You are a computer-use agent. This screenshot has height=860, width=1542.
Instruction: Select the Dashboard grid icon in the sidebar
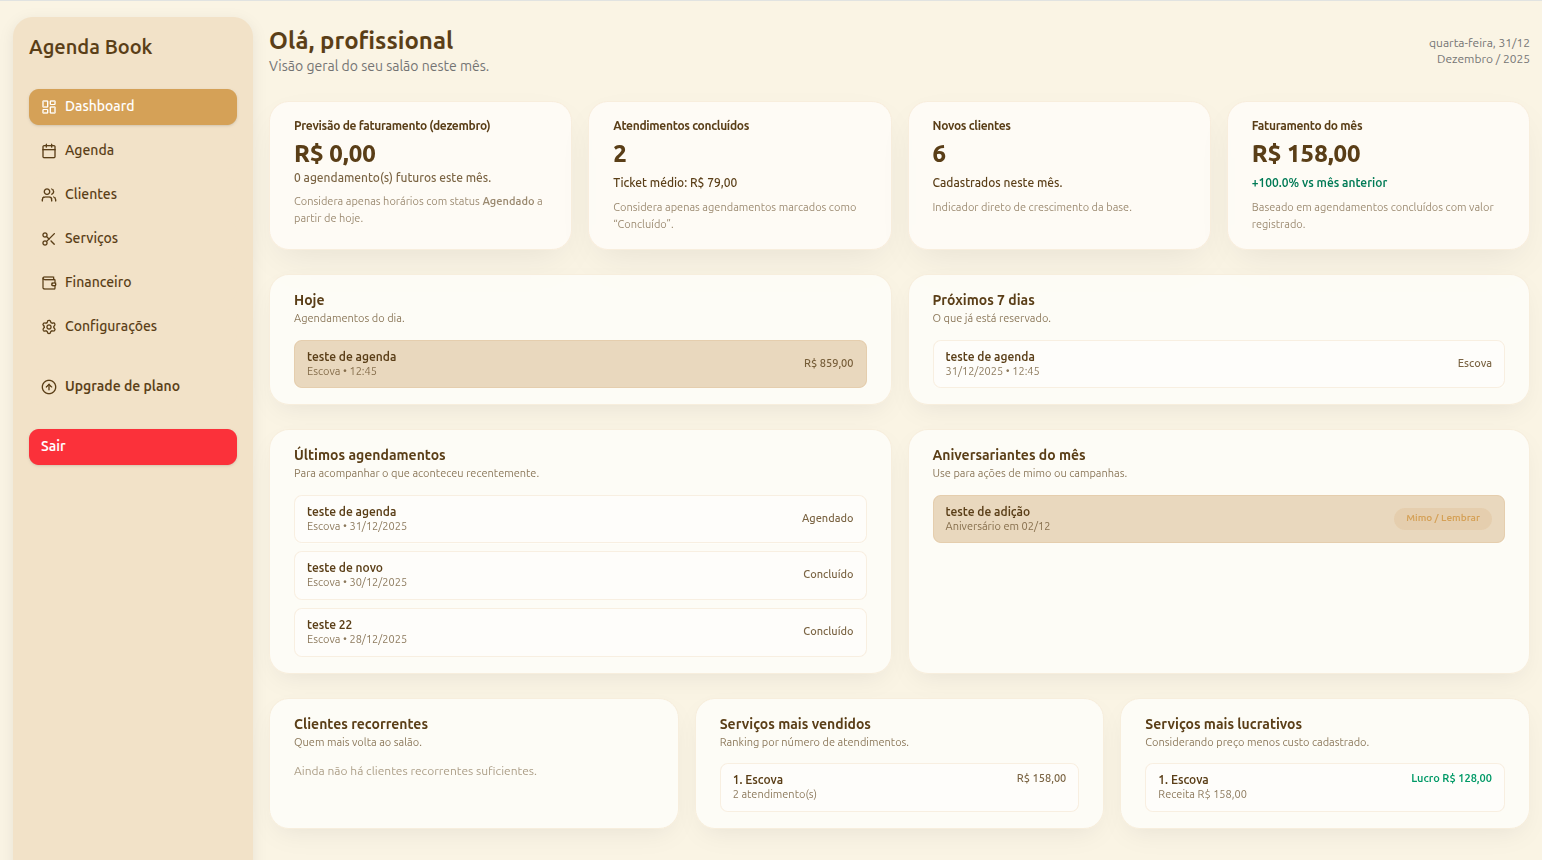click(47, 105)
